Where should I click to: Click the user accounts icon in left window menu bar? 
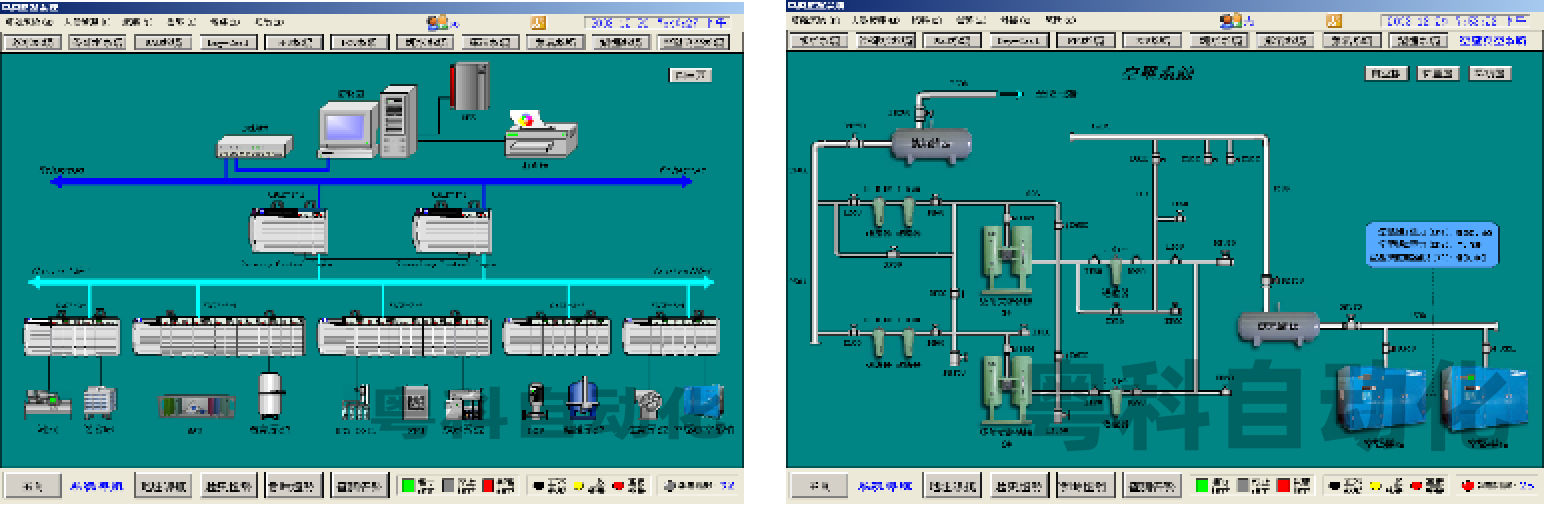[x=440, y=21]
